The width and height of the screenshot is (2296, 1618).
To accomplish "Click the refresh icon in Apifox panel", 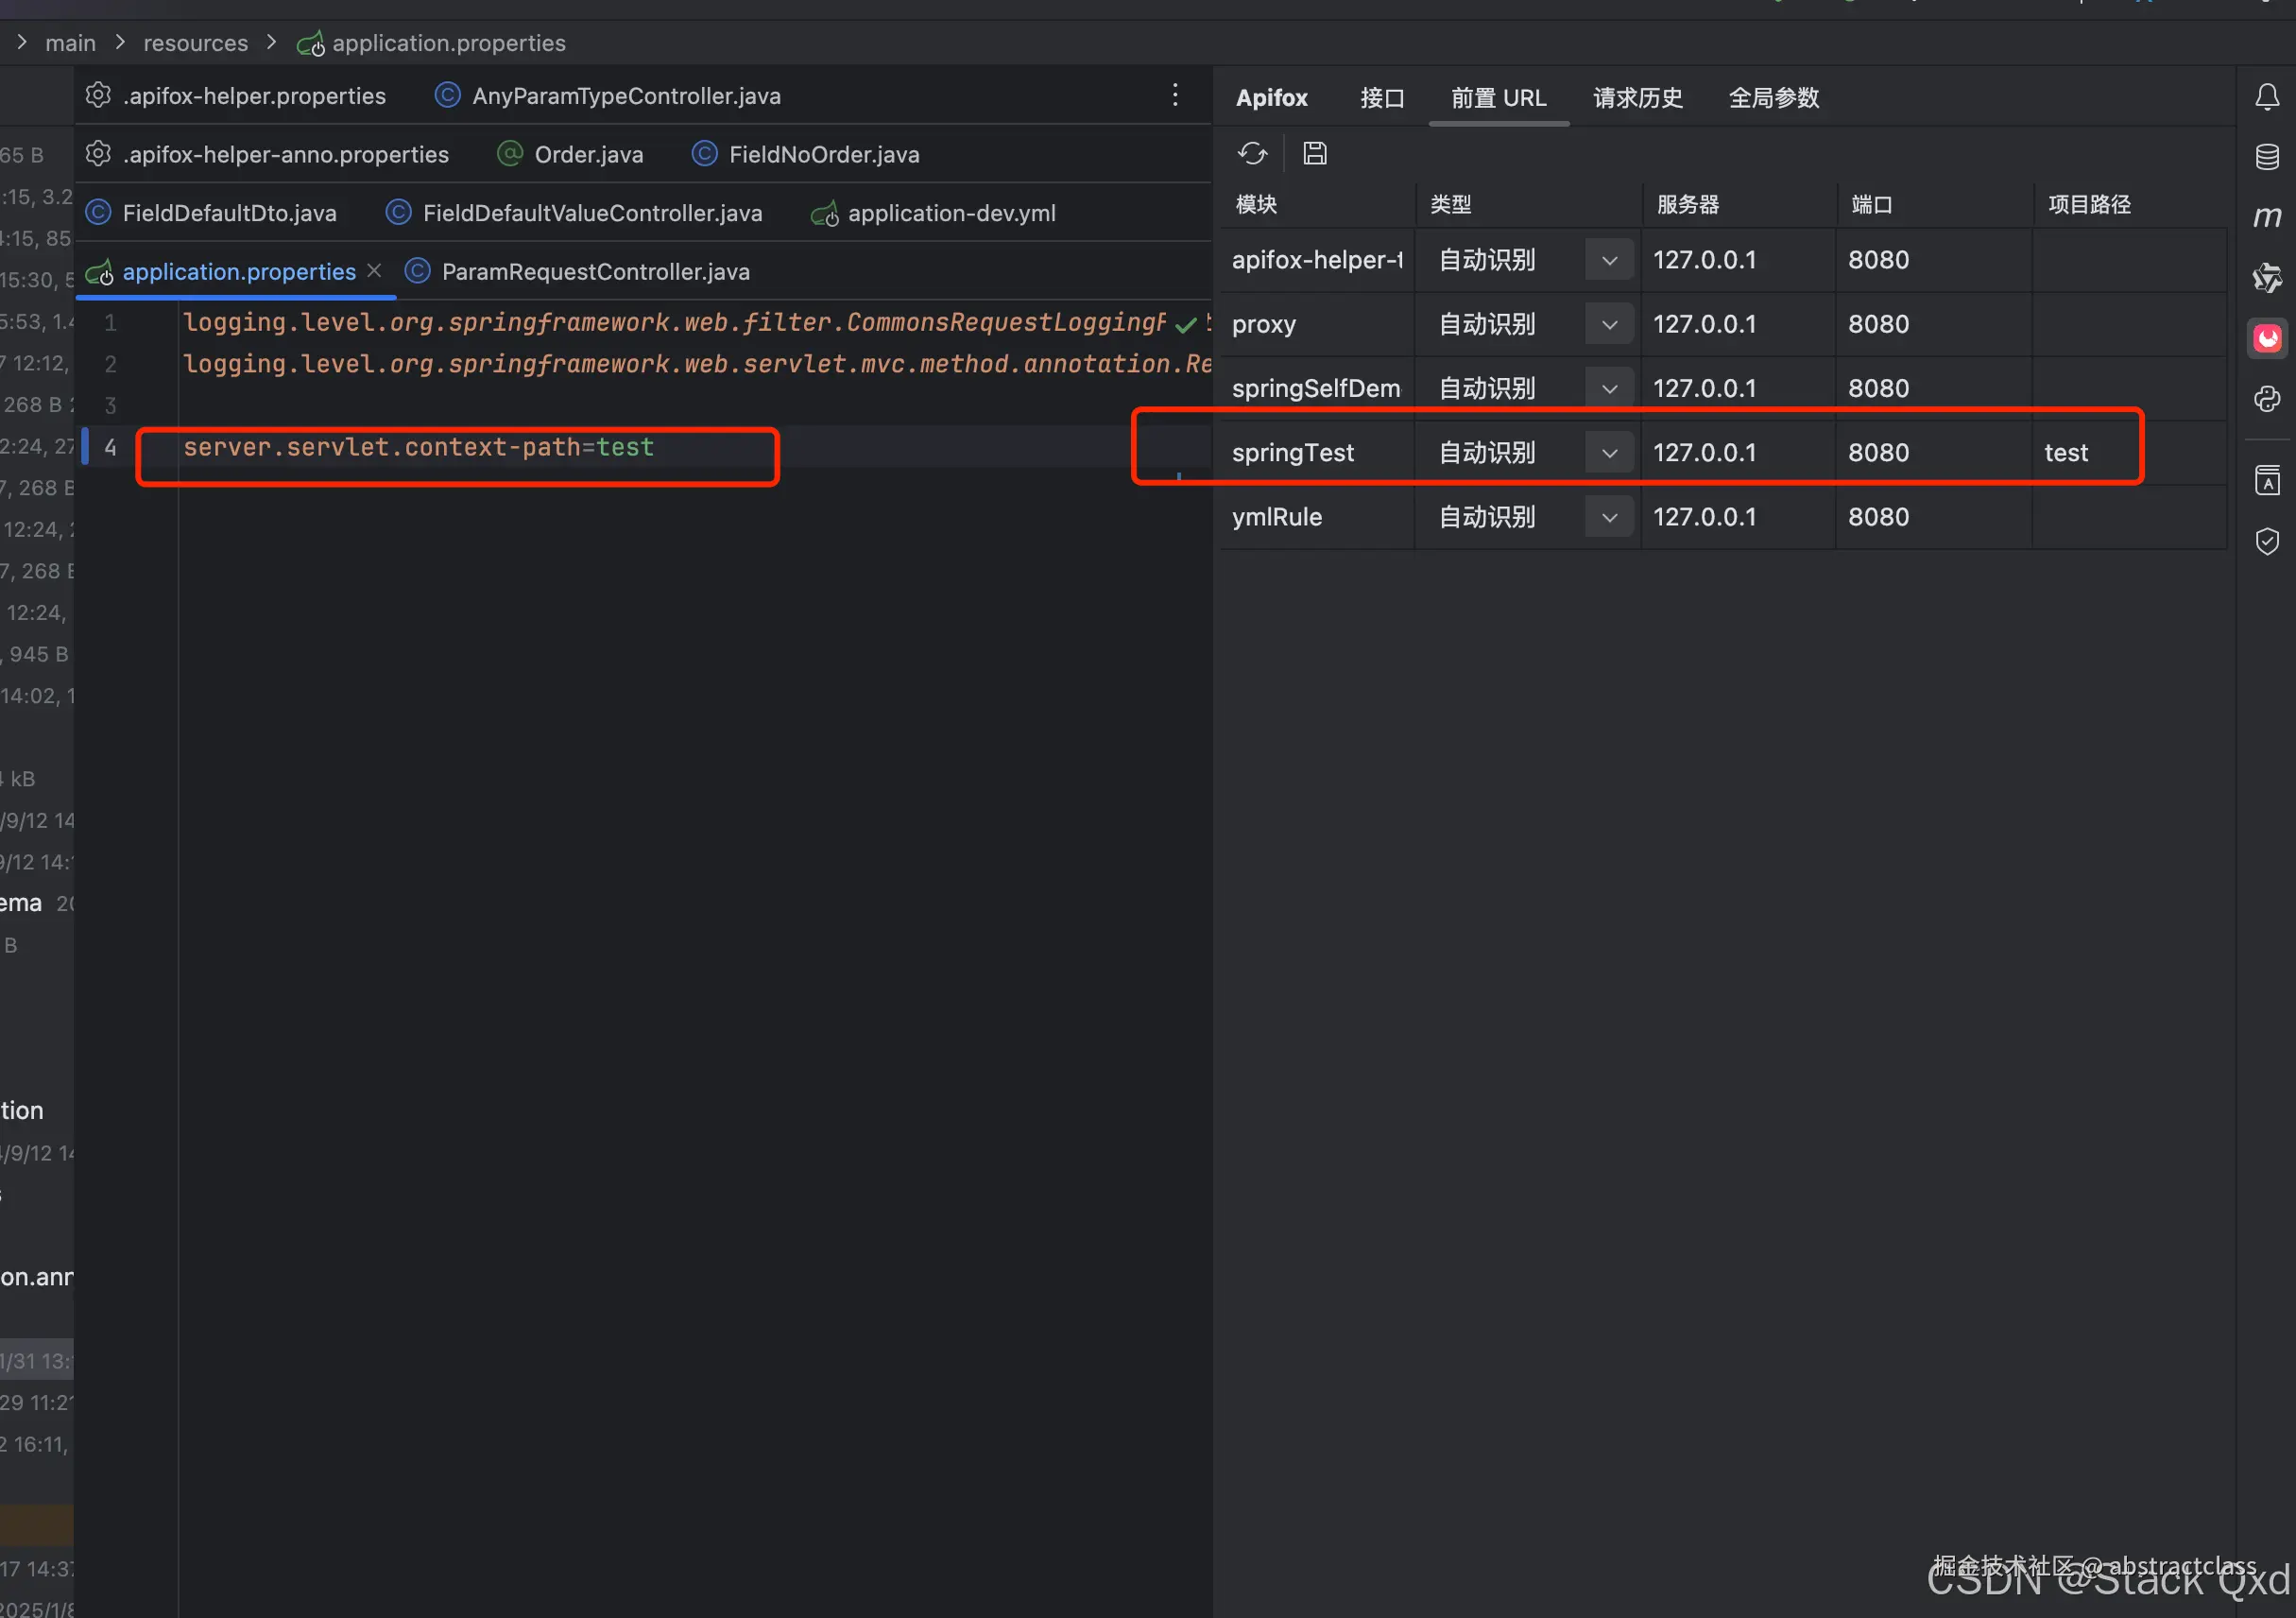I will pos(1252,153).
